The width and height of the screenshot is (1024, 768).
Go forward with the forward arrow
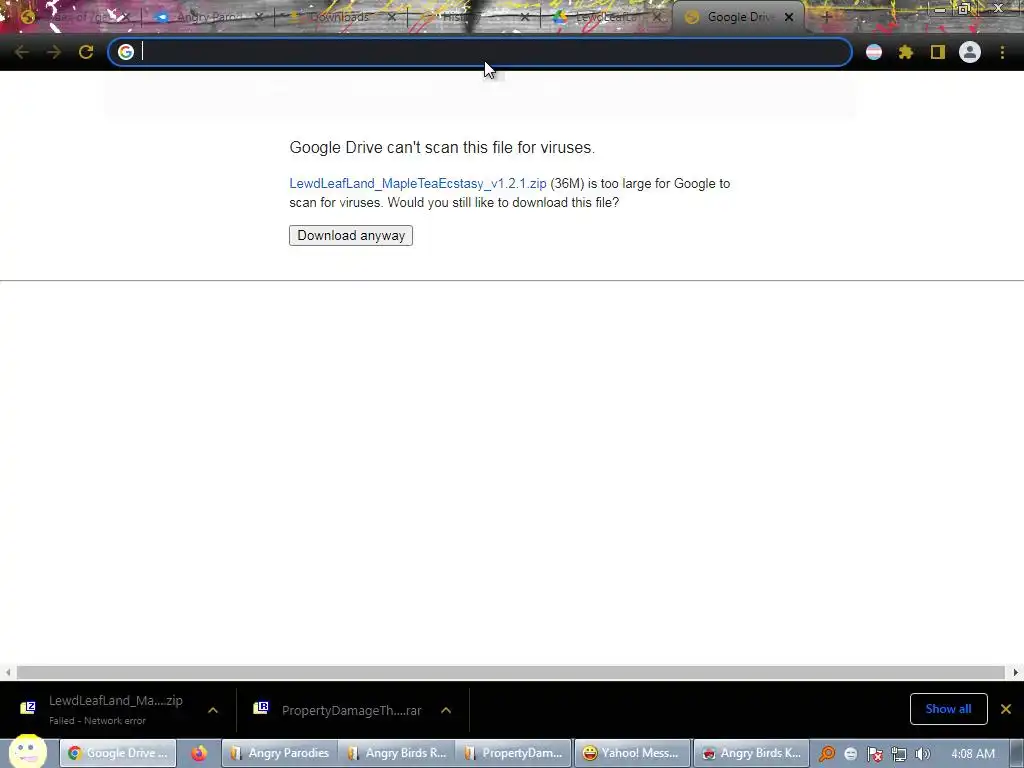[54, 52]
